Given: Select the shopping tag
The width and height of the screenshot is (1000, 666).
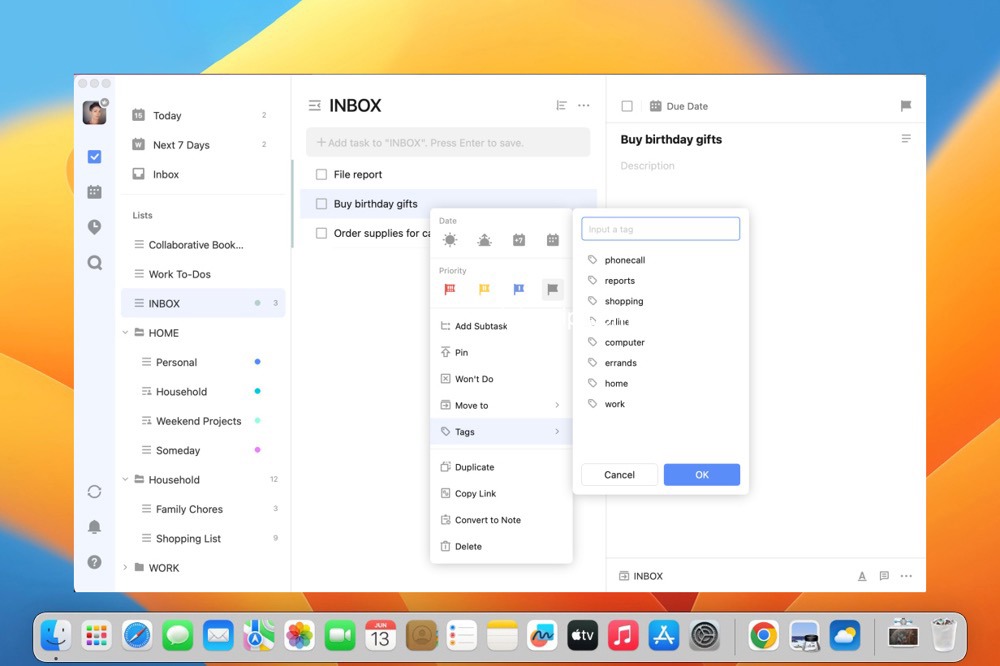Looking at the screenshot, I should 661,301.
